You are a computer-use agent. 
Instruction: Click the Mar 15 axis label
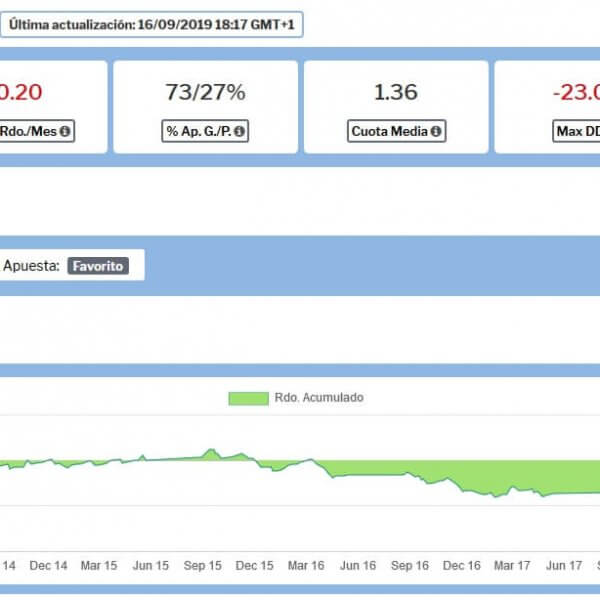(99, 566)
